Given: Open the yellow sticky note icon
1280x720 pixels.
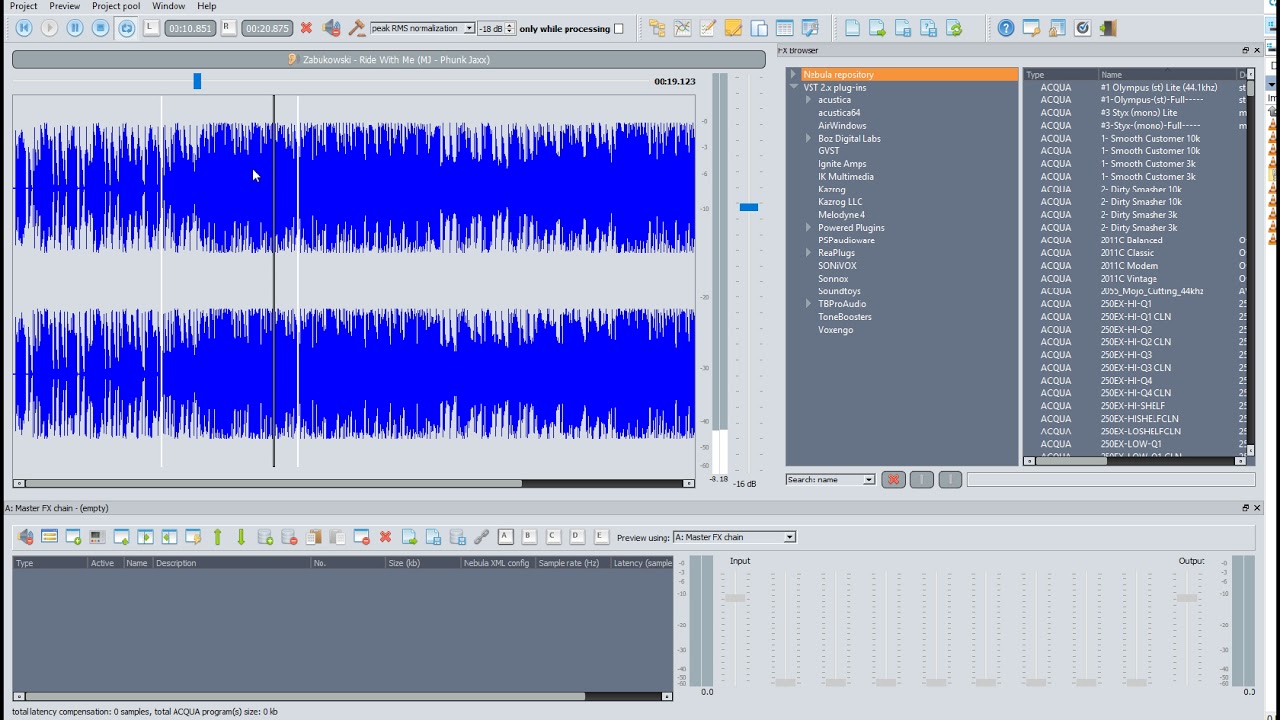Looking at the screenshot, I should (x=733, y=28).
